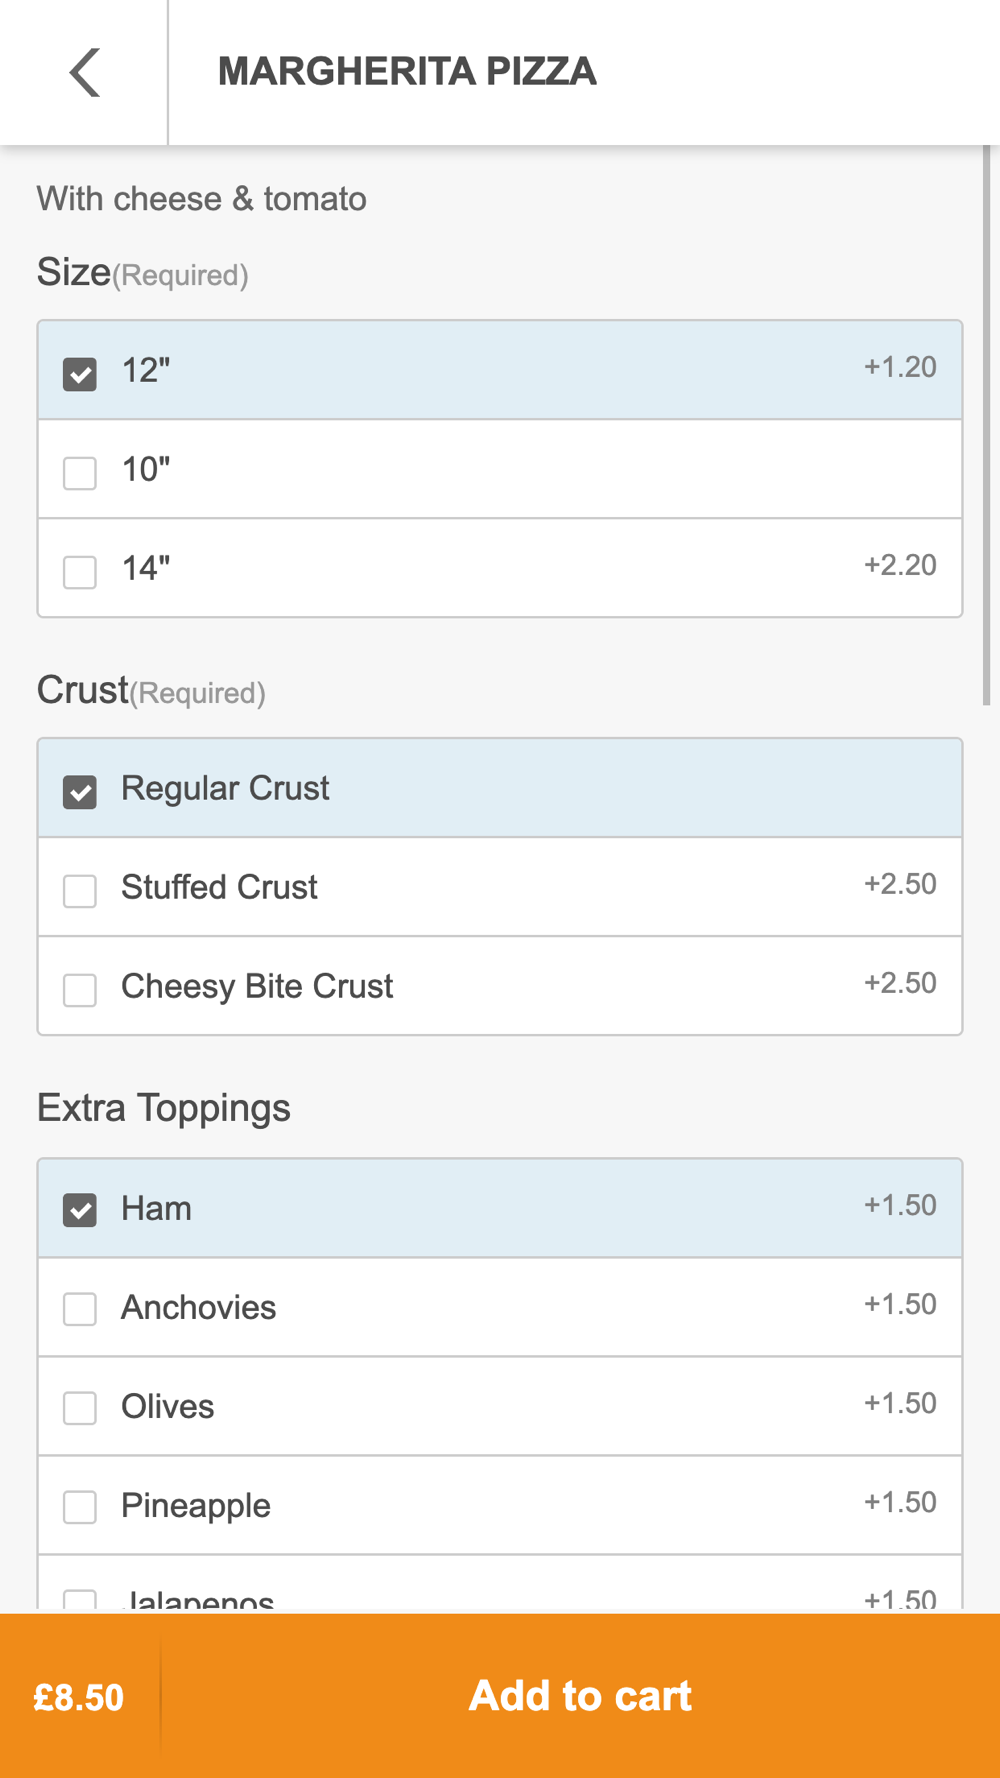Enable the Pineapple topping
Viewport: 1000px width, 1778px height.
(x=80, y=1506)
